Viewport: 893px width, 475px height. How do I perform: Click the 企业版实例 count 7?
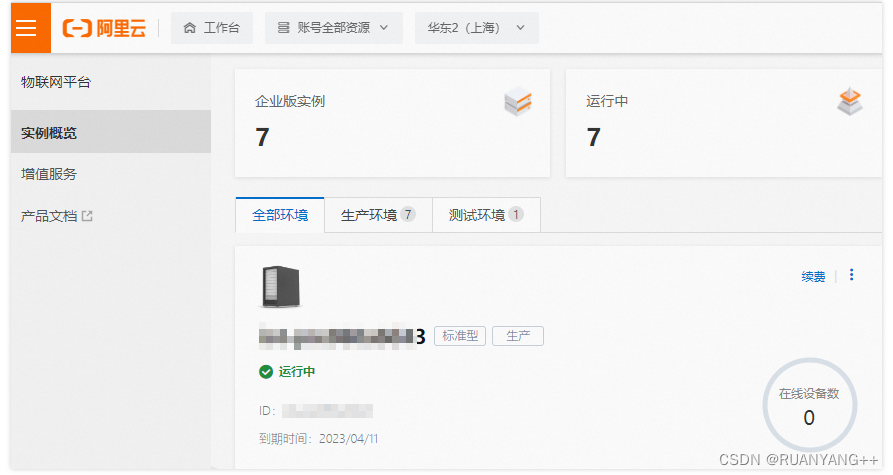[x=262, y=137]
